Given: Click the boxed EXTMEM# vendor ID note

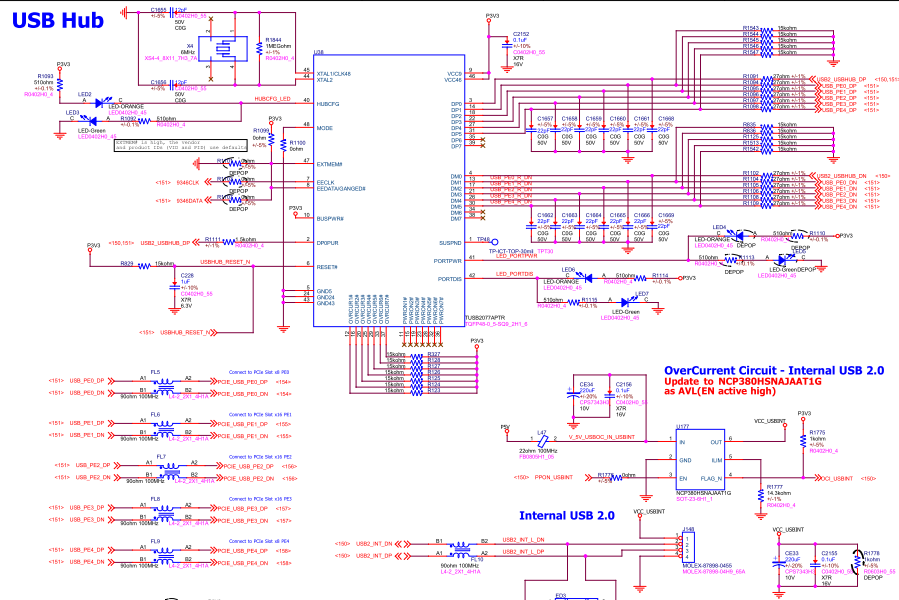Looking at the screenshot, I should point(181,145).
